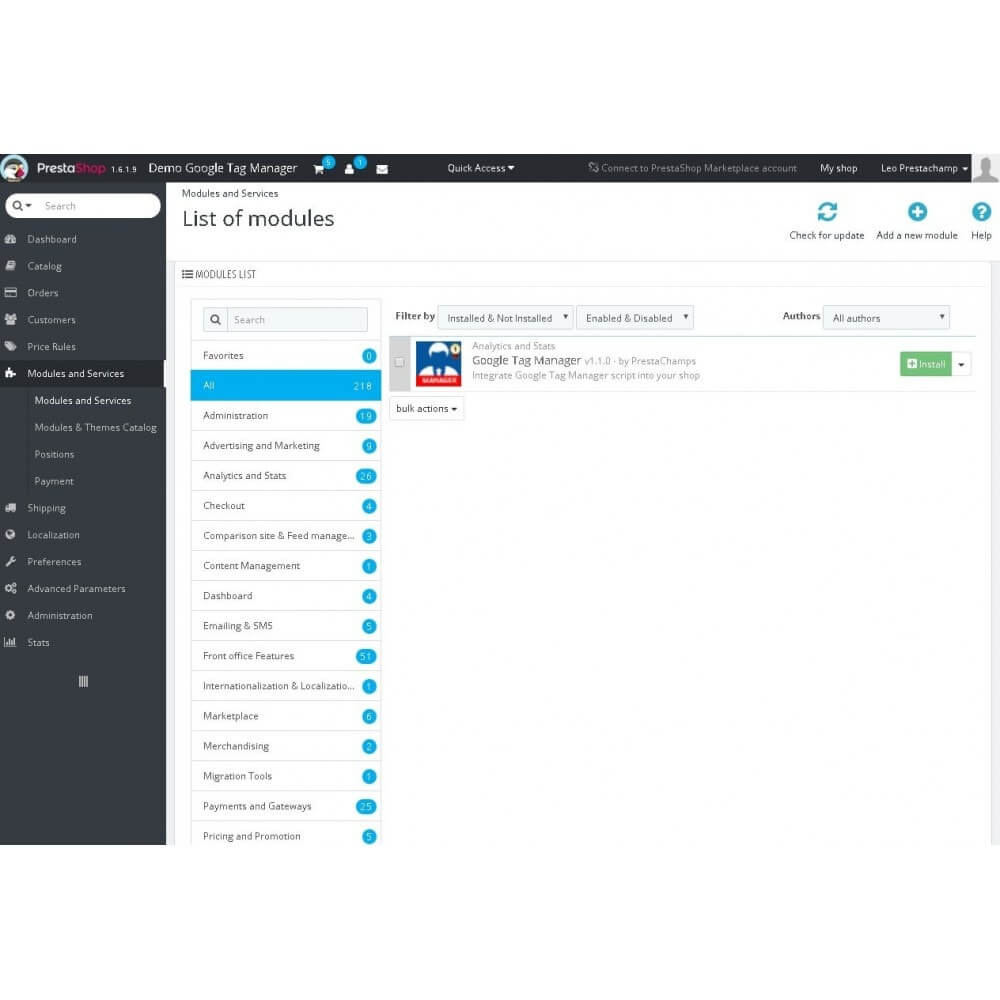This screenshot has width=1000, height=1000.
Task: Open the Leo Prestachamp user dropdown
Action: tap(924, 168)
